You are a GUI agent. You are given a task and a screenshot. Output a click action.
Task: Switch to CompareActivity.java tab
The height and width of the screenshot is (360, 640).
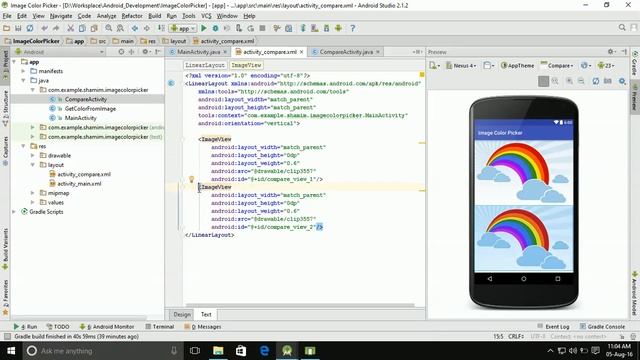[x=346, y=52]
